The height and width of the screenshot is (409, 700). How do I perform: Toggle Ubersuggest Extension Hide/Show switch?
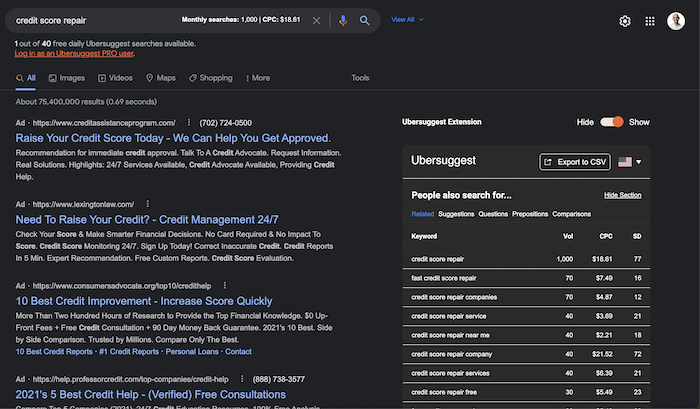(x=612, y=122)
